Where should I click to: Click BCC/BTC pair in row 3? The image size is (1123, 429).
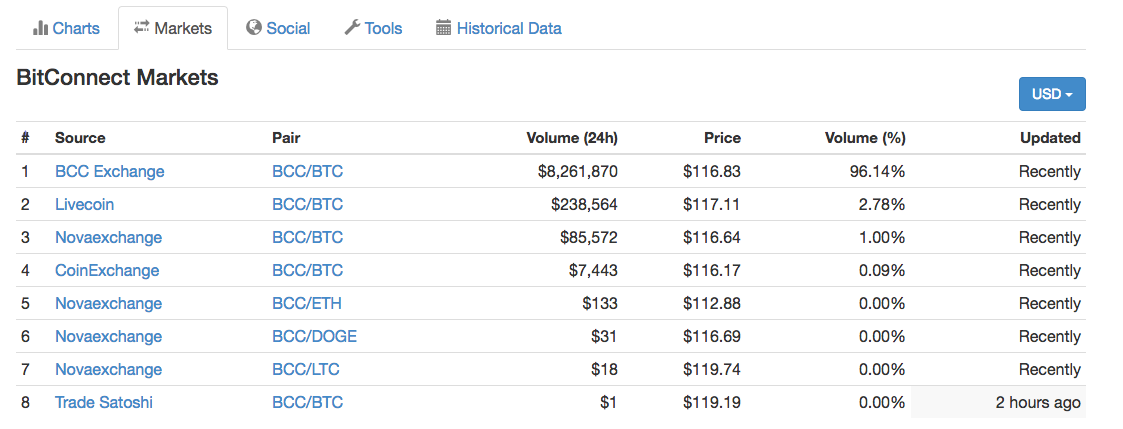pyautogui.click(x=307, y=238)
